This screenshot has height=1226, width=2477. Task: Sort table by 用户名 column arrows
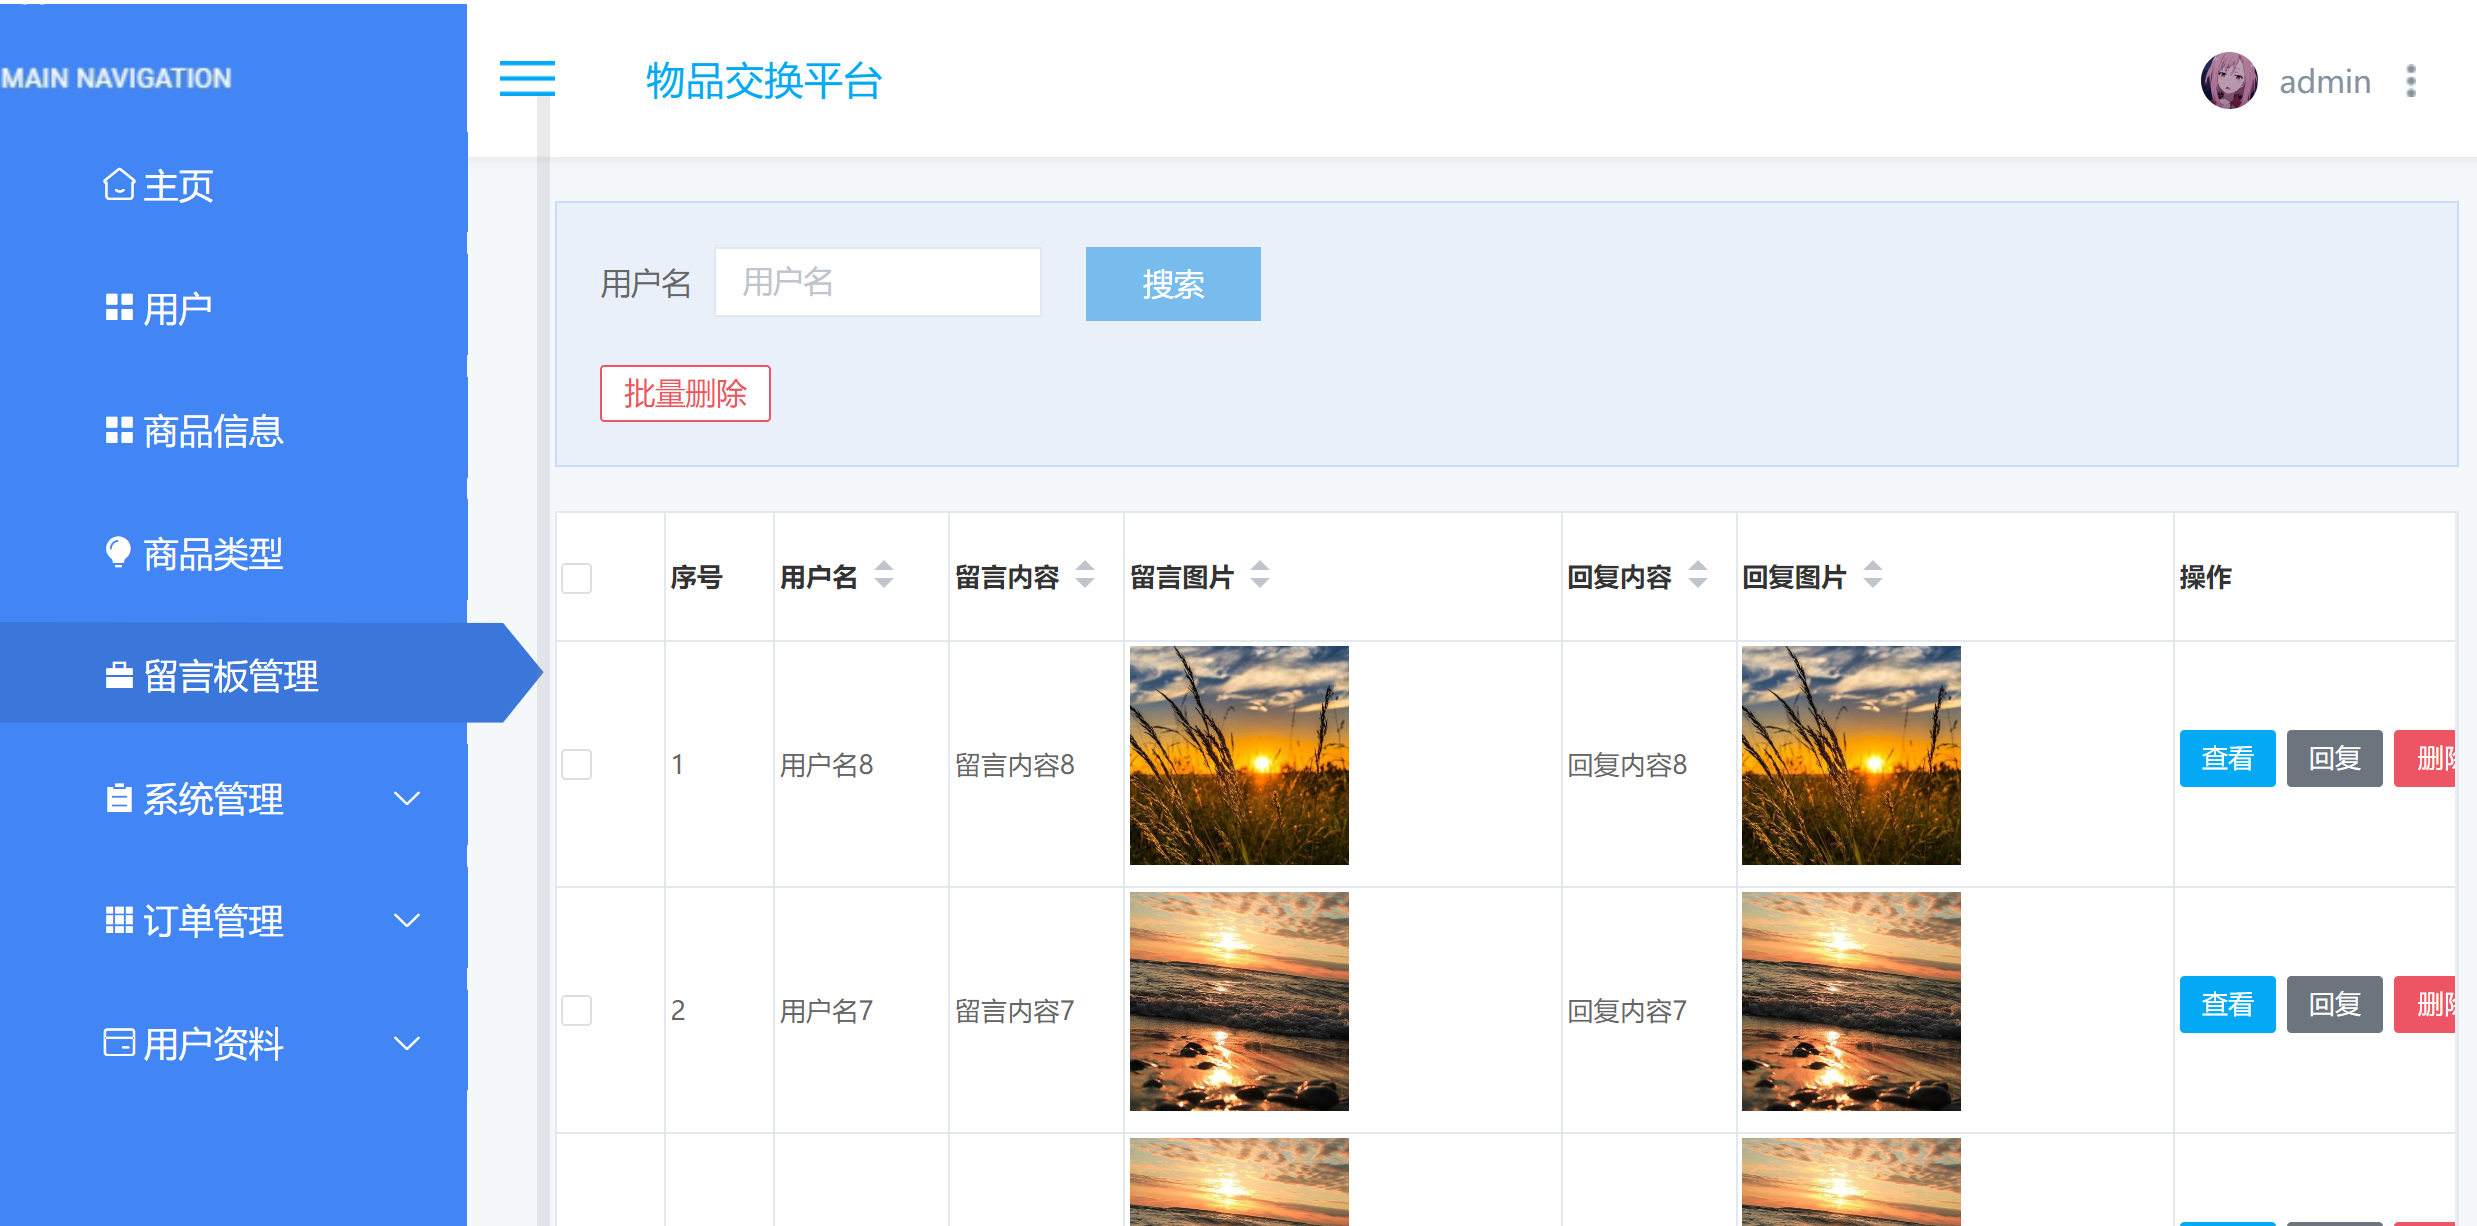[x=883, y=575]
